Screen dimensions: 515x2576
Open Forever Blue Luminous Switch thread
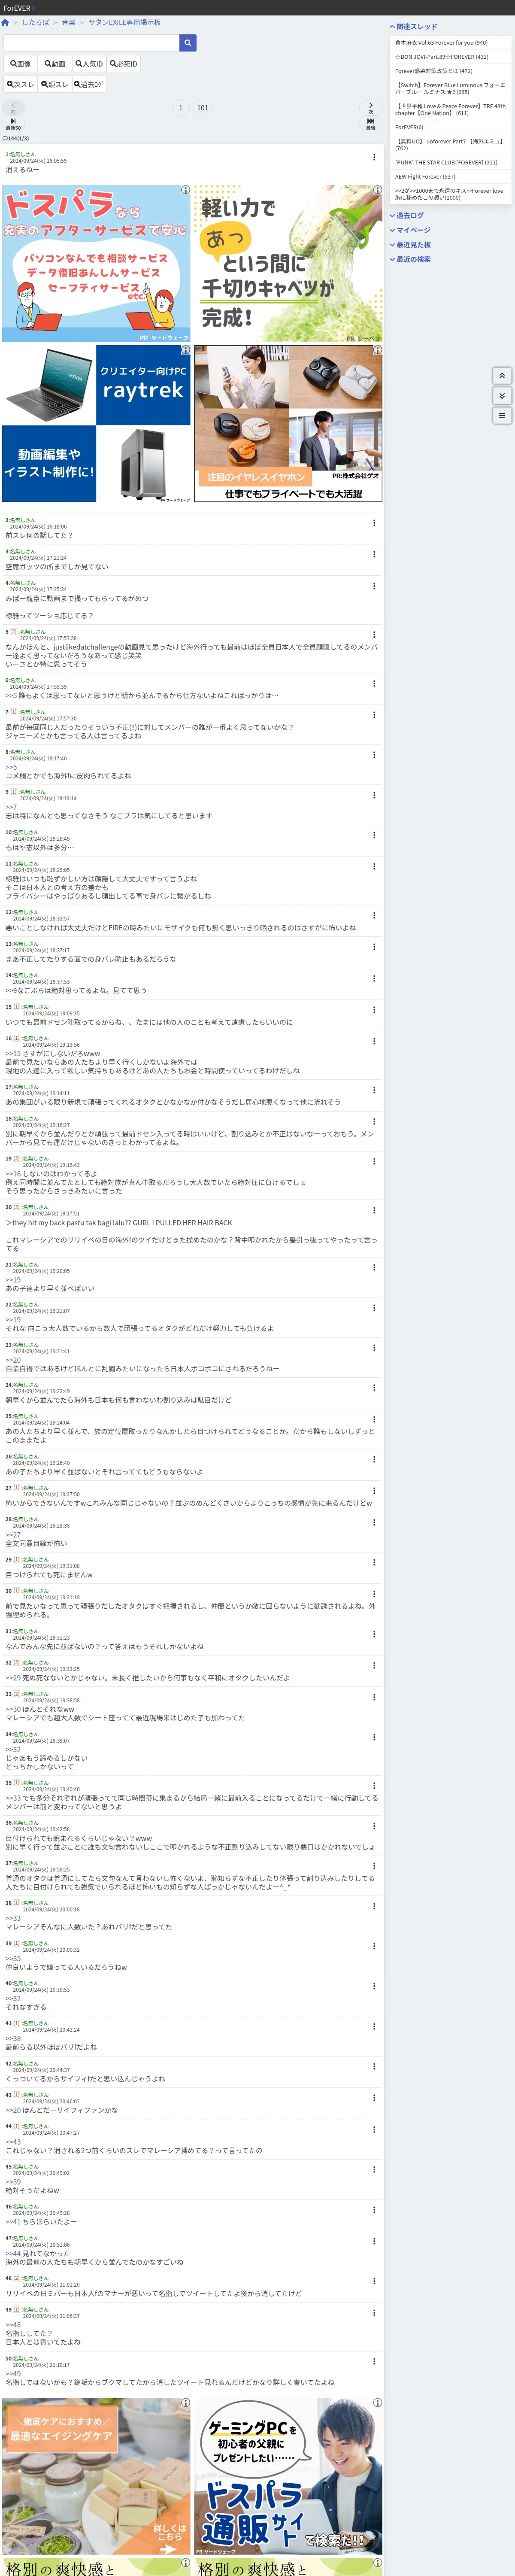click(450, 89)
